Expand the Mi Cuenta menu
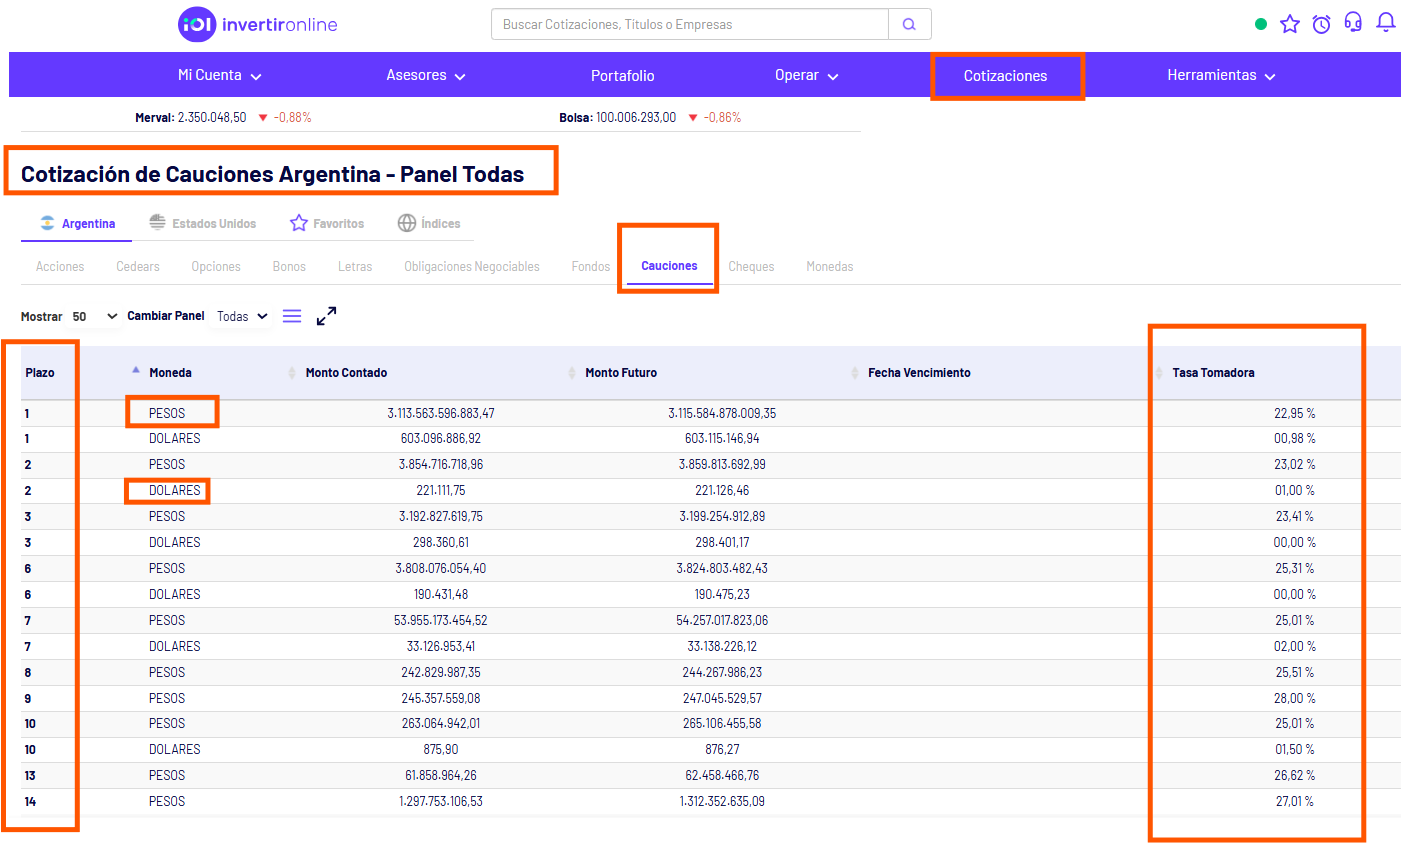Image resolution: width=1401 pixels, height=843 pixels. click(219, 76)
